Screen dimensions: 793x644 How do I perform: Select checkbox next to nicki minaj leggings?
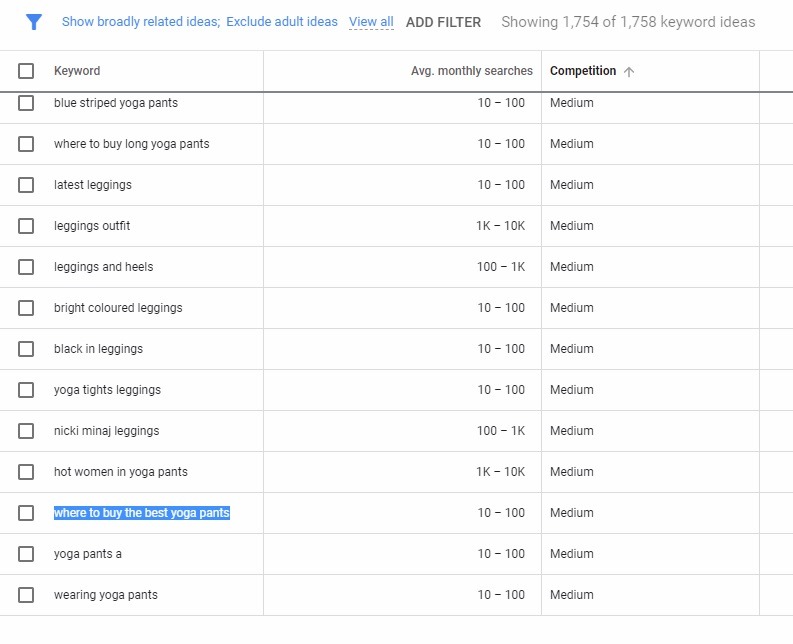26,431
